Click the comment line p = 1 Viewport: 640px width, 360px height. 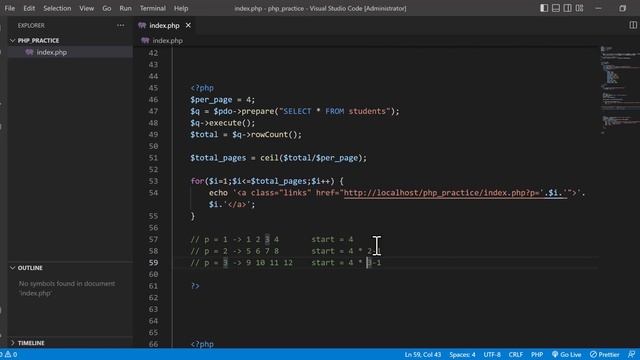point(272,239)
